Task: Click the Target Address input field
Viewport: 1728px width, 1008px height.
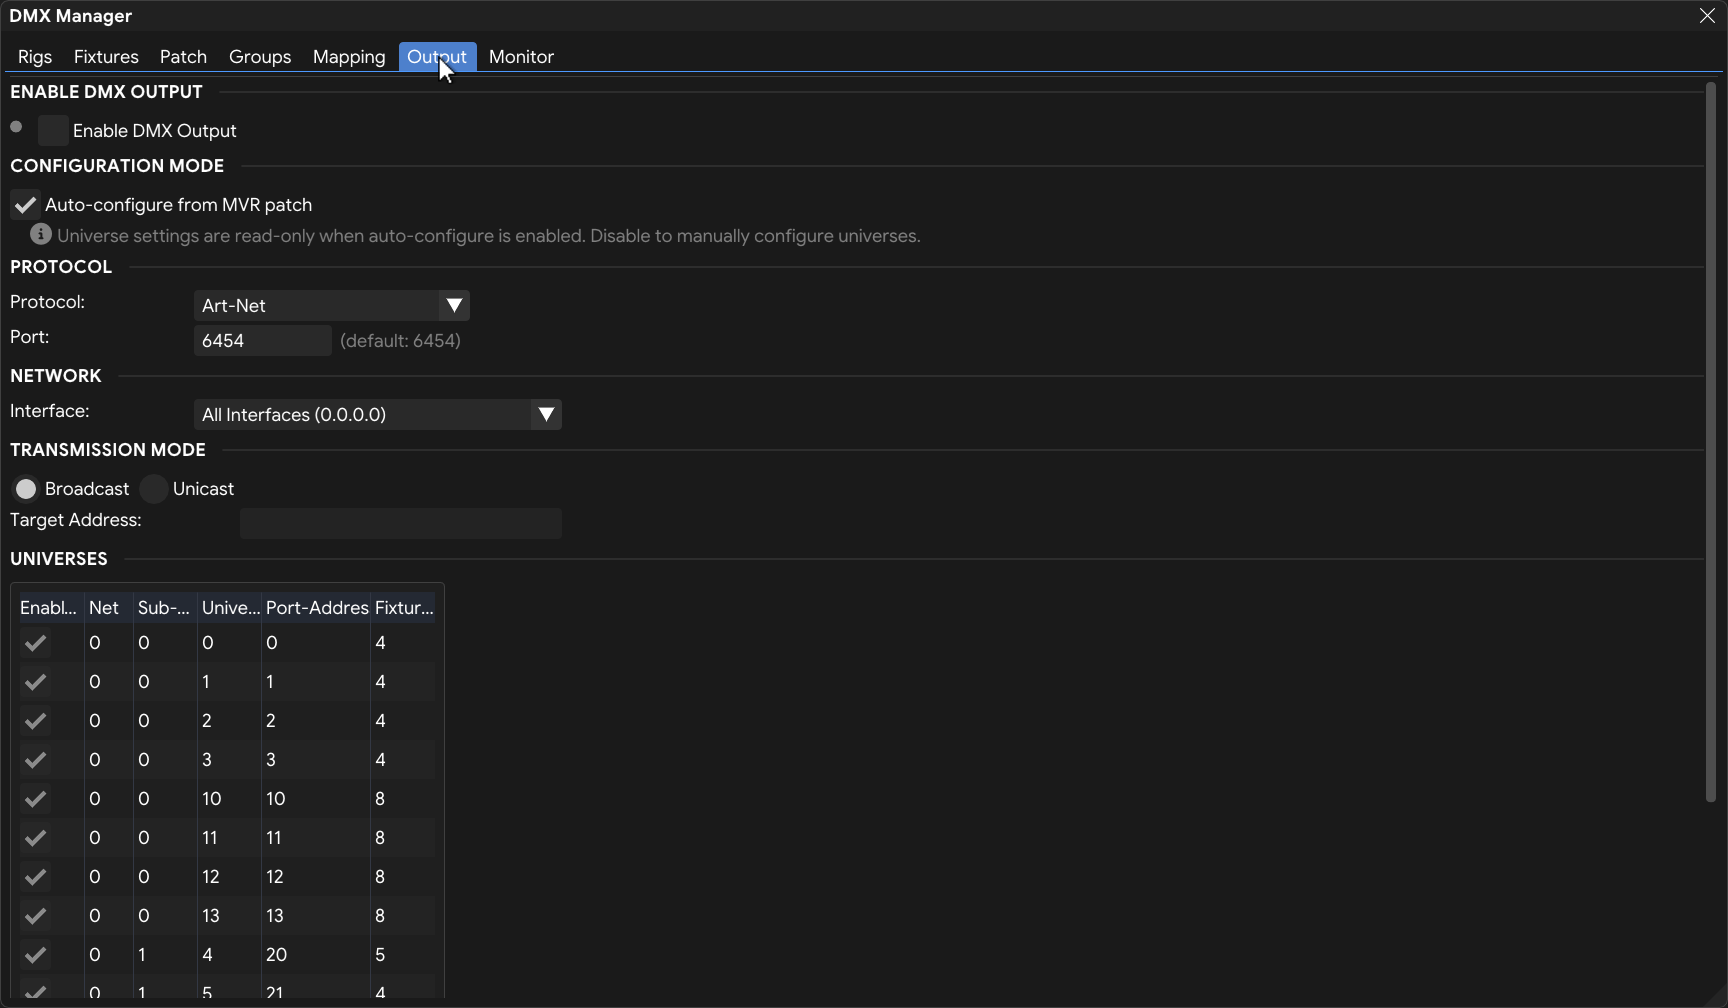Action: [x=400, y=523]
